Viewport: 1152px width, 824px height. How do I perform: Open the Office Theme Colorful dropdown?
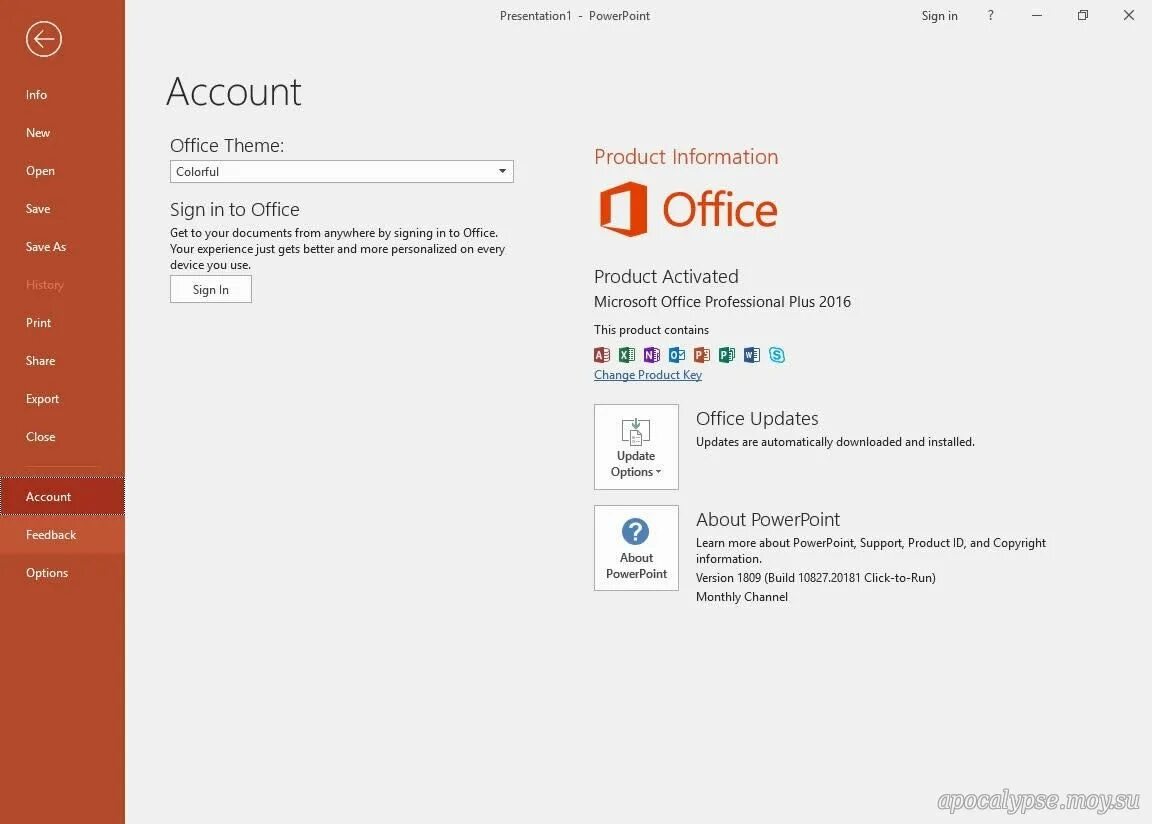pyautogui.click(x=342, y=171)
